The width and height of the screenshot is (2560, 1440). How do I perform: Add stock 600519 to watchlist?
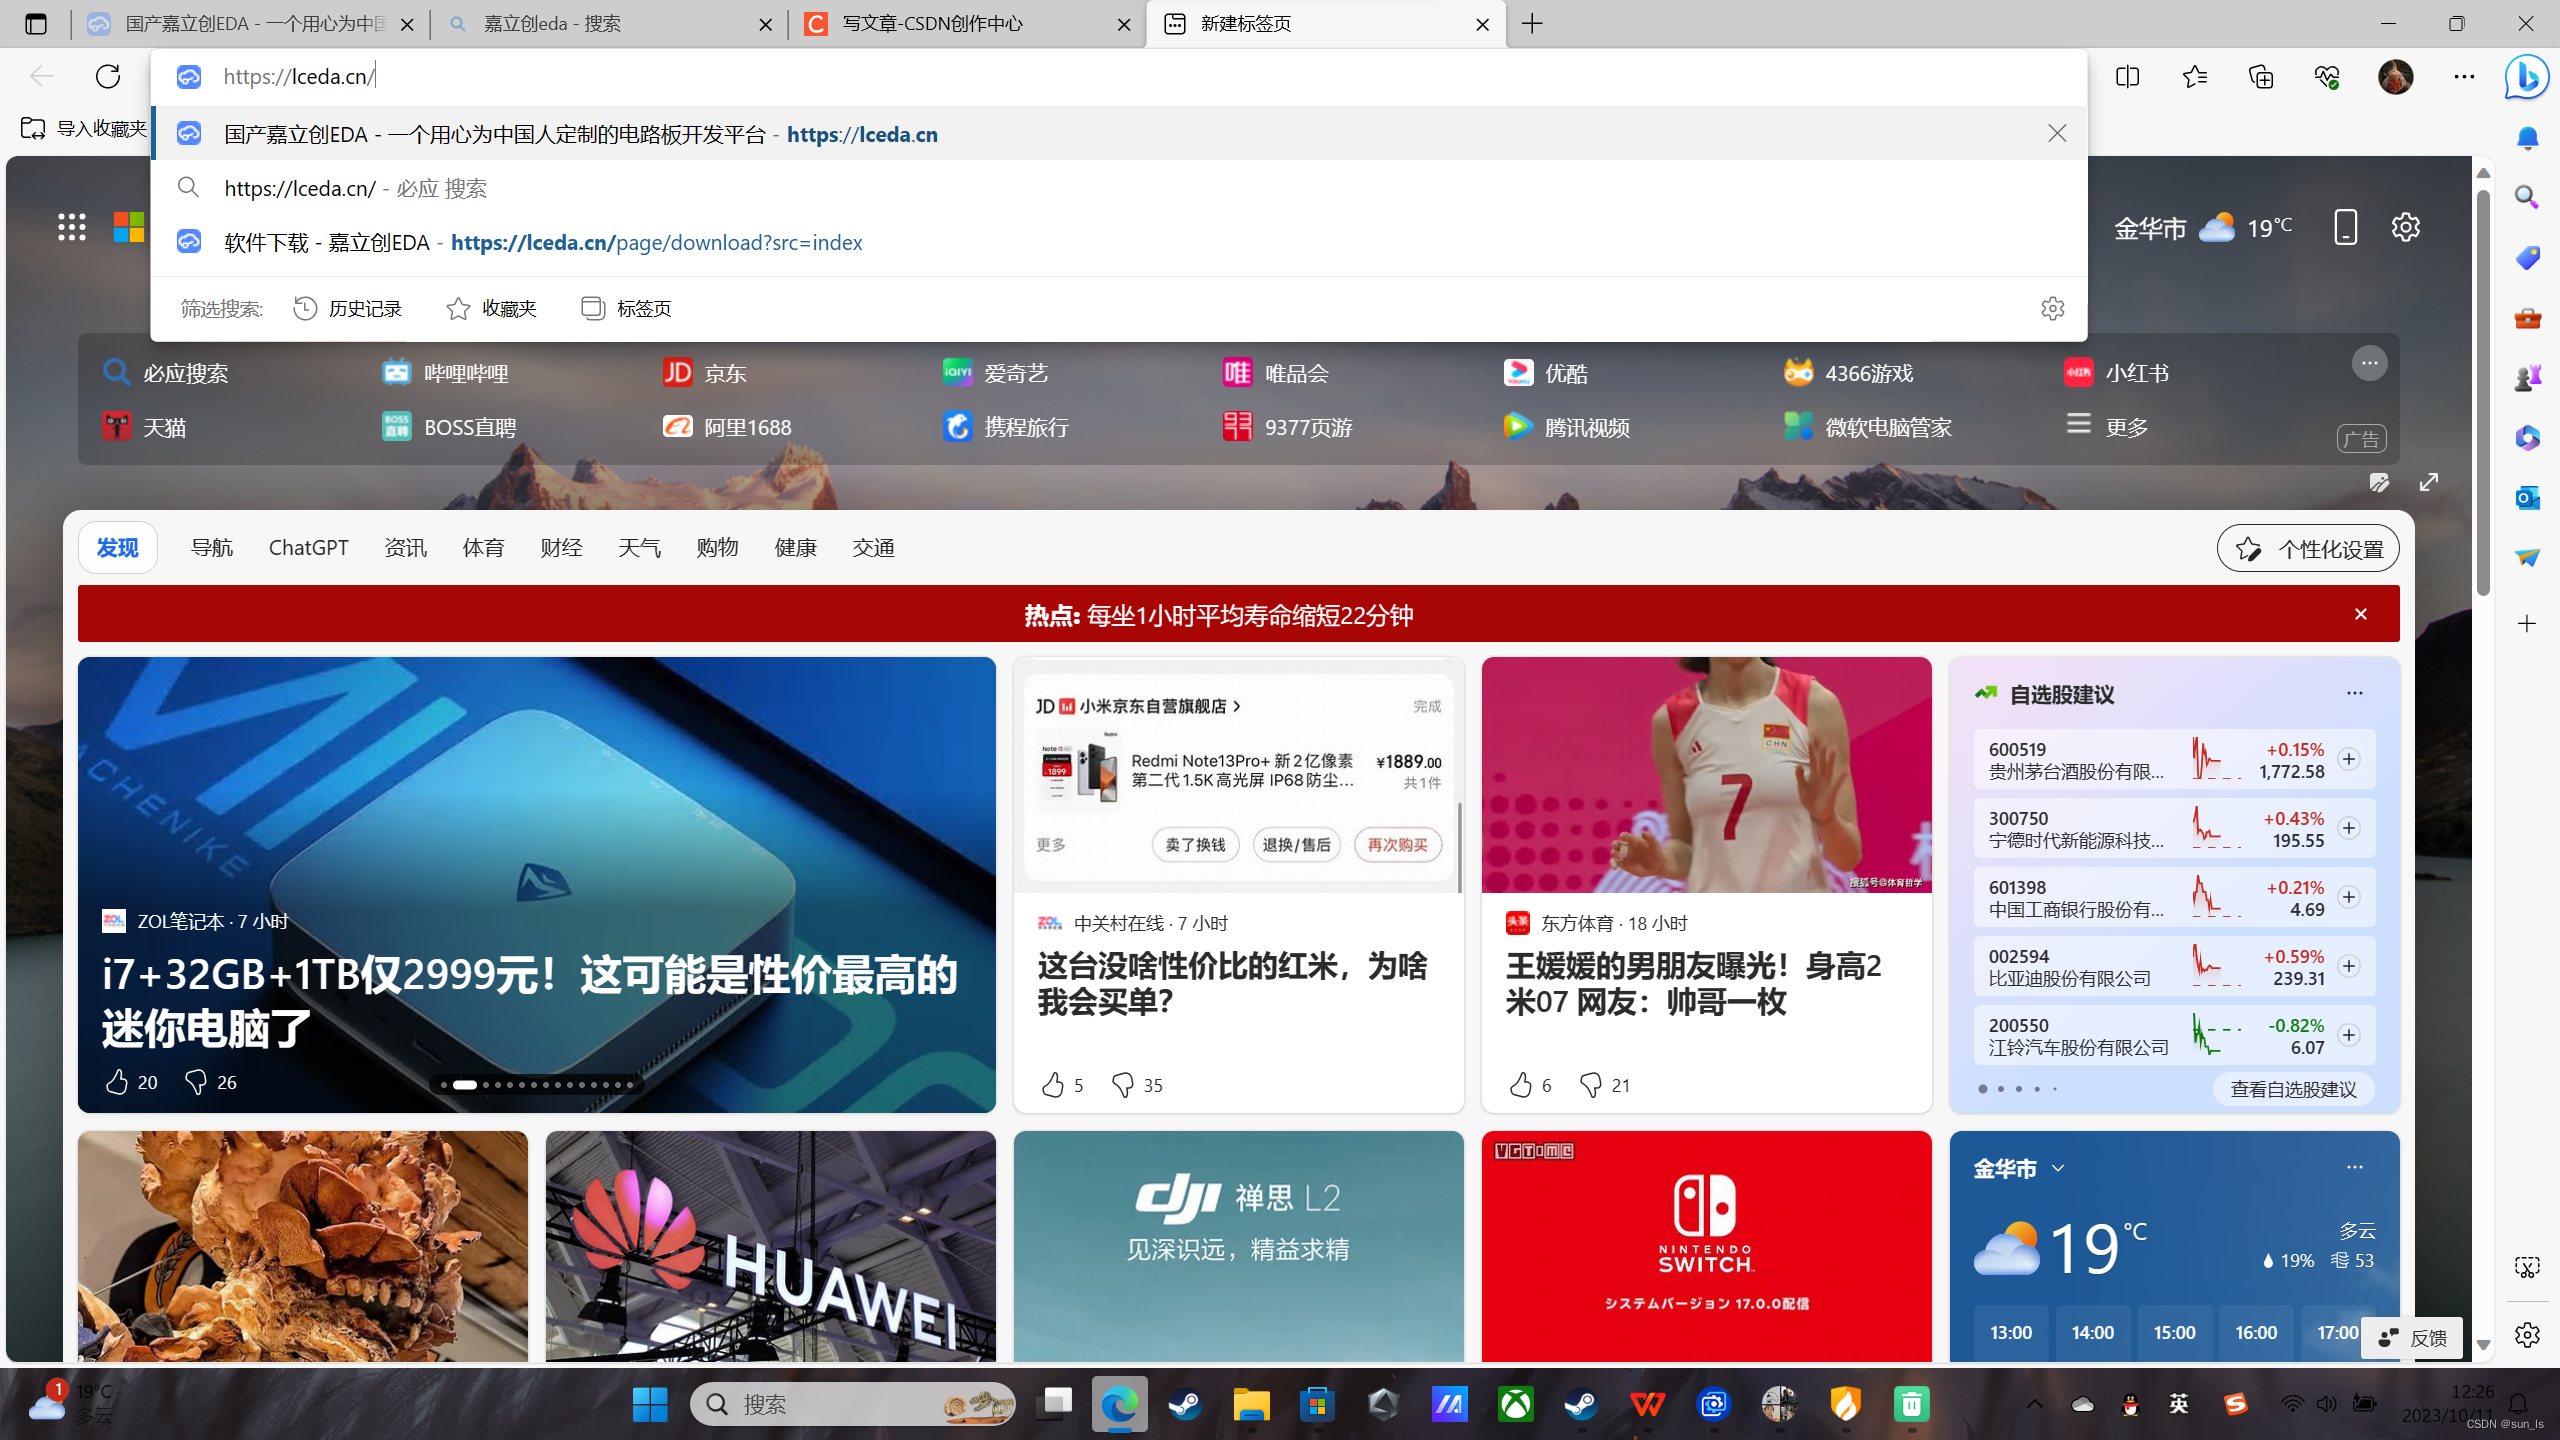(x=2348, y=760)
